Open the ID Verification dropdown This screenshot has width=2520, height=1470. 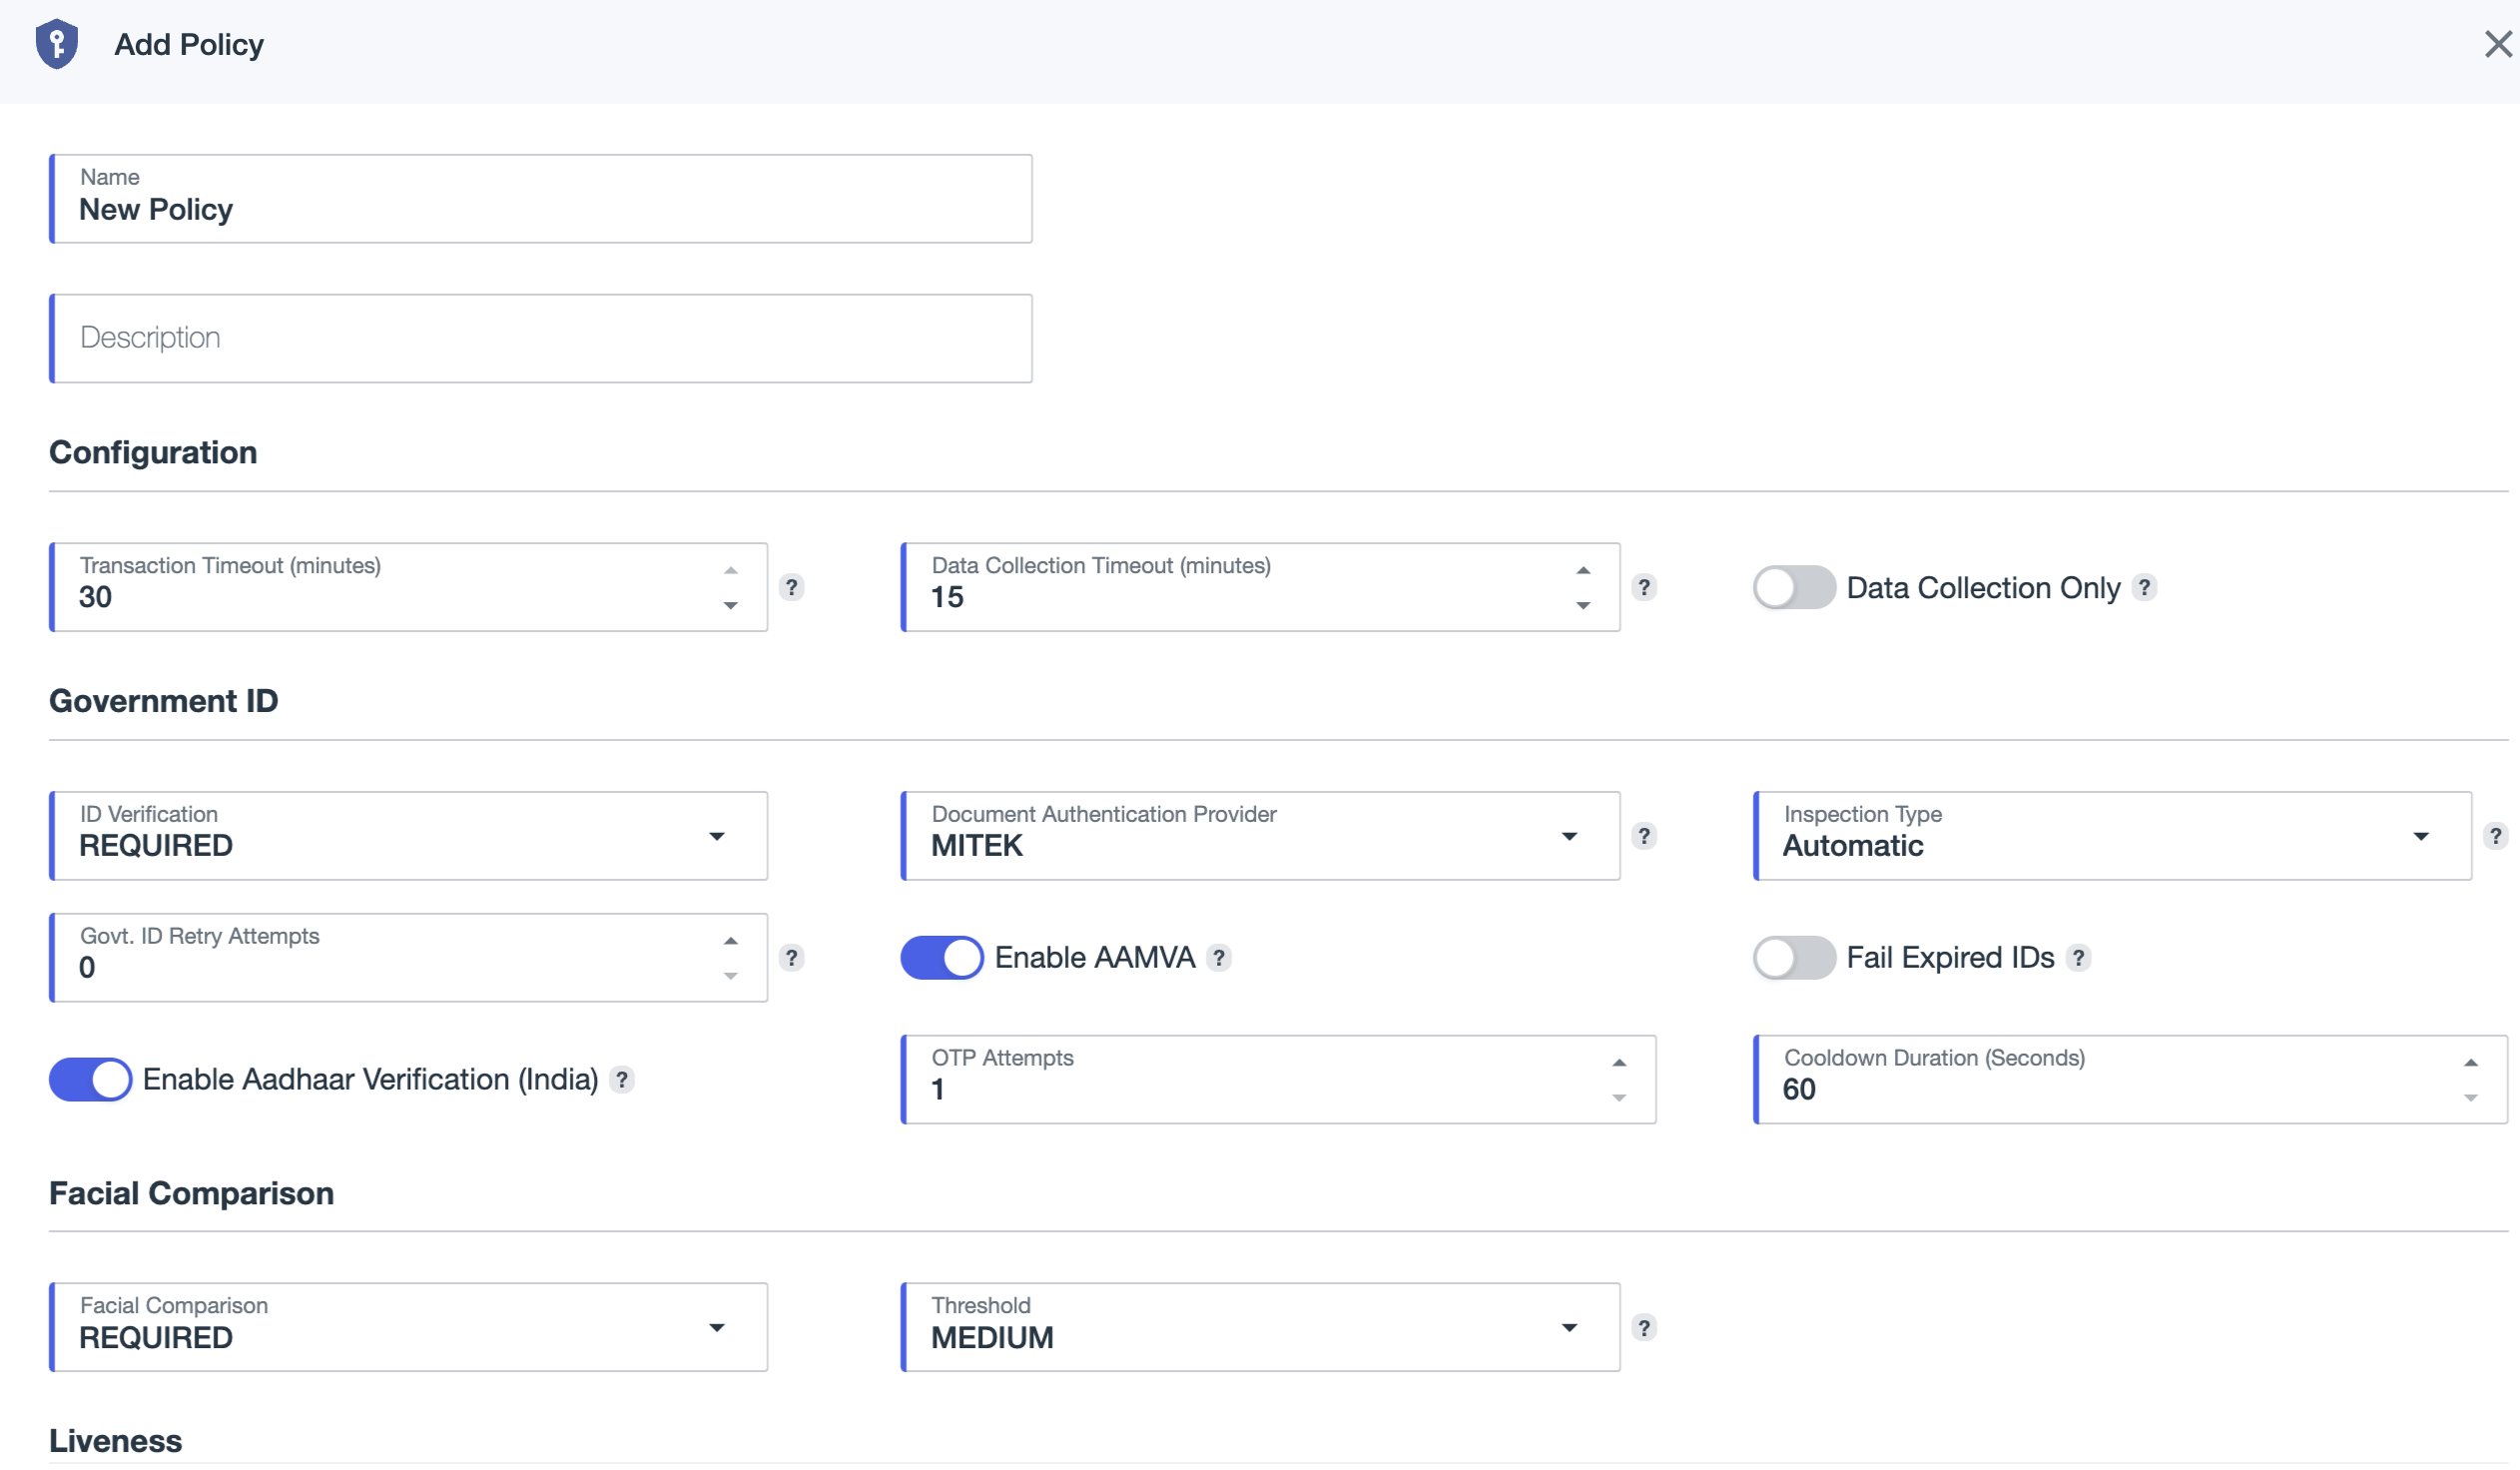coord(408,836)
